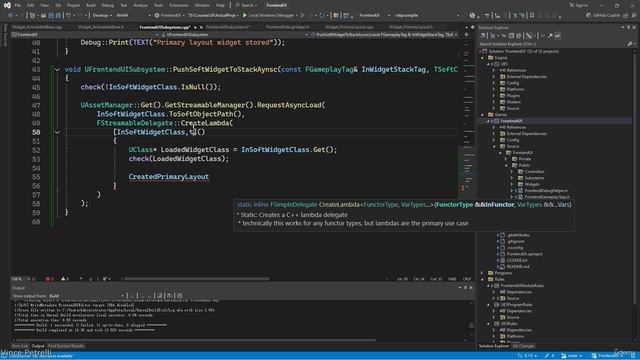Open GitHub Copilot button
The image size is (640, 360).
603,16
